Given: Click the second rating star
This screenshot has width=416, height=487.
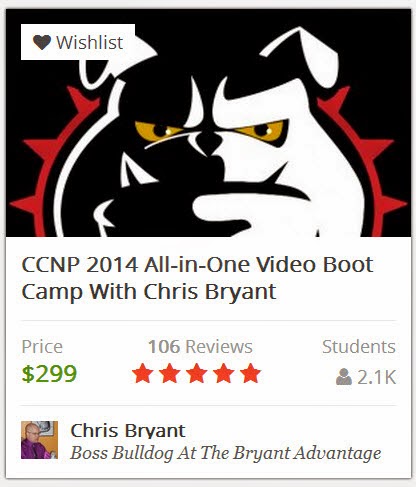Looking at the screenshot, I should click(170, 373).
